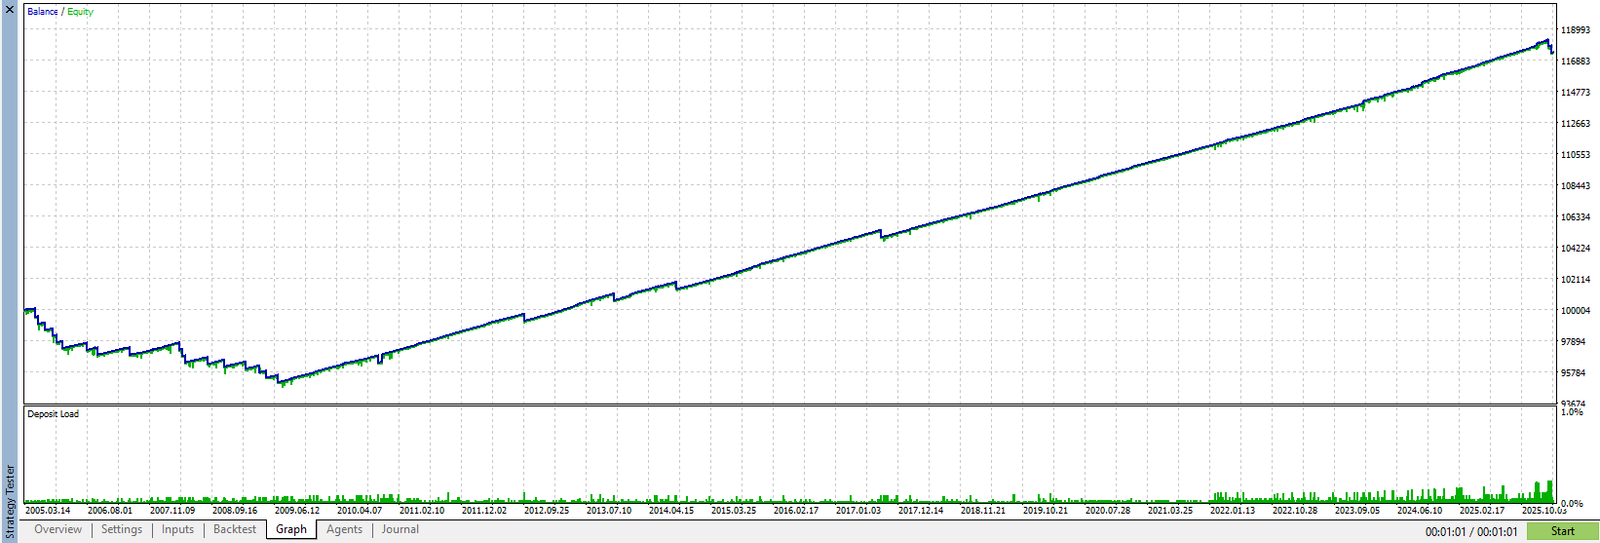This screenshot has height=543, width=1600.
Task: Click the 2005.03.14 date label
Action: point(48,511)
